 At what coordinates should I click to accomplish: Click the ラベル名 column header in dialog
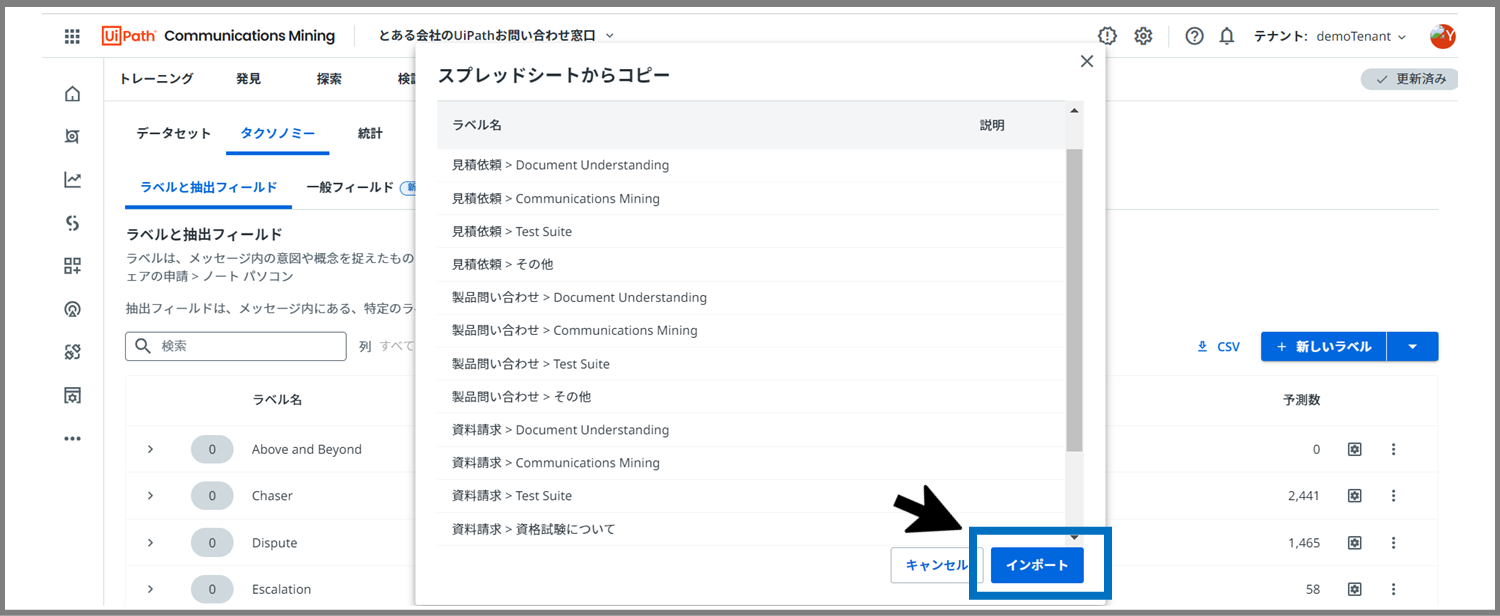click(477, 125)
